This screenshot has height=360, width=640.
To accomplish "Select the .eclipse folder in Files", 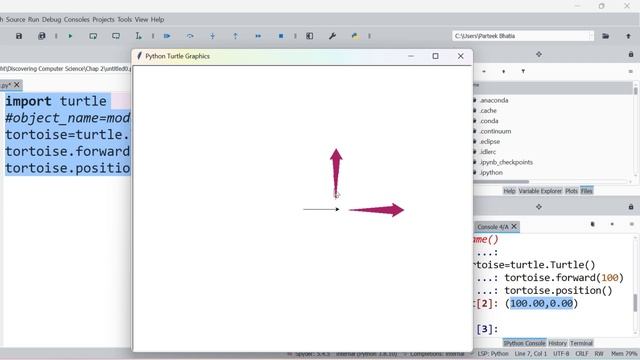I will 490,142.
